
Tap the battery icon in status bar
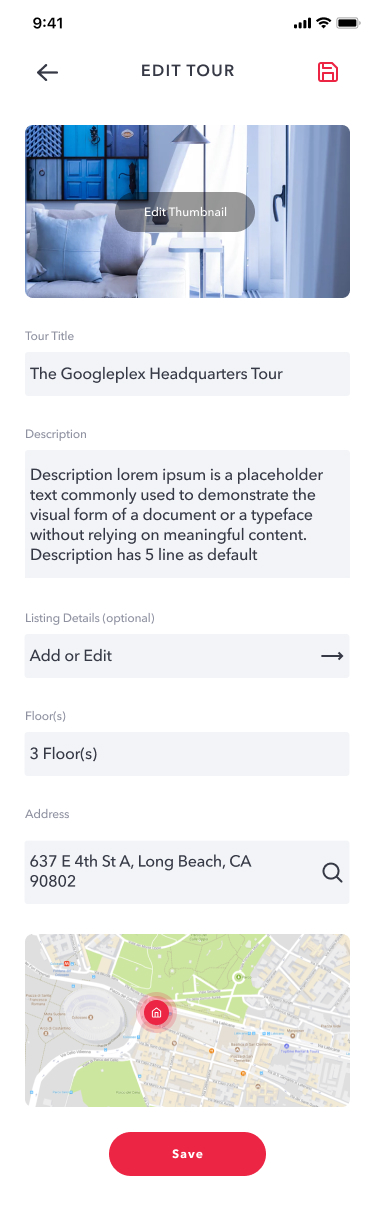348,23
